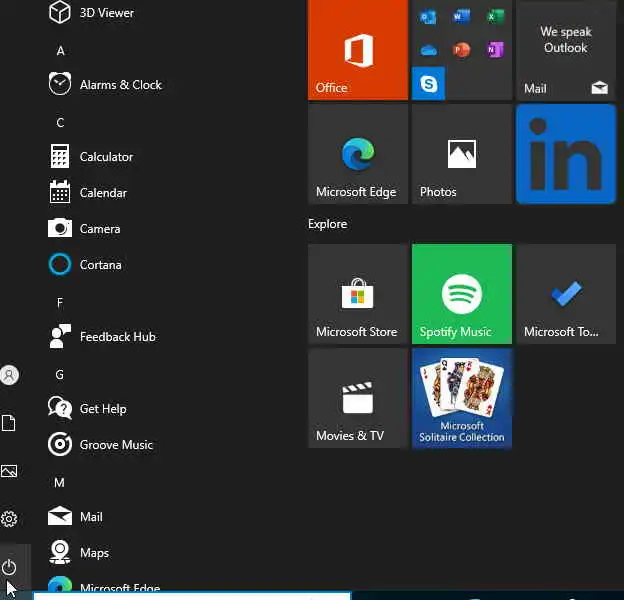The height and width of the screenshot is (600, 624).
Task: Click the letter F group header
Action: (60, 303)
